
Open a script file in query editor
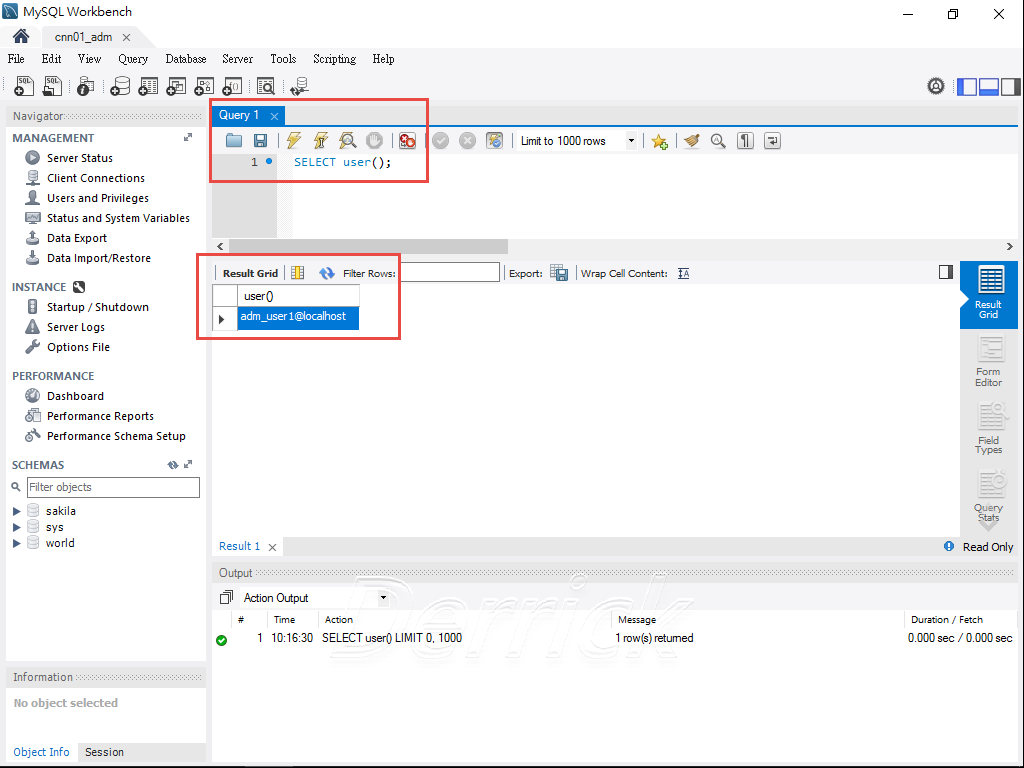click(234, 140)
